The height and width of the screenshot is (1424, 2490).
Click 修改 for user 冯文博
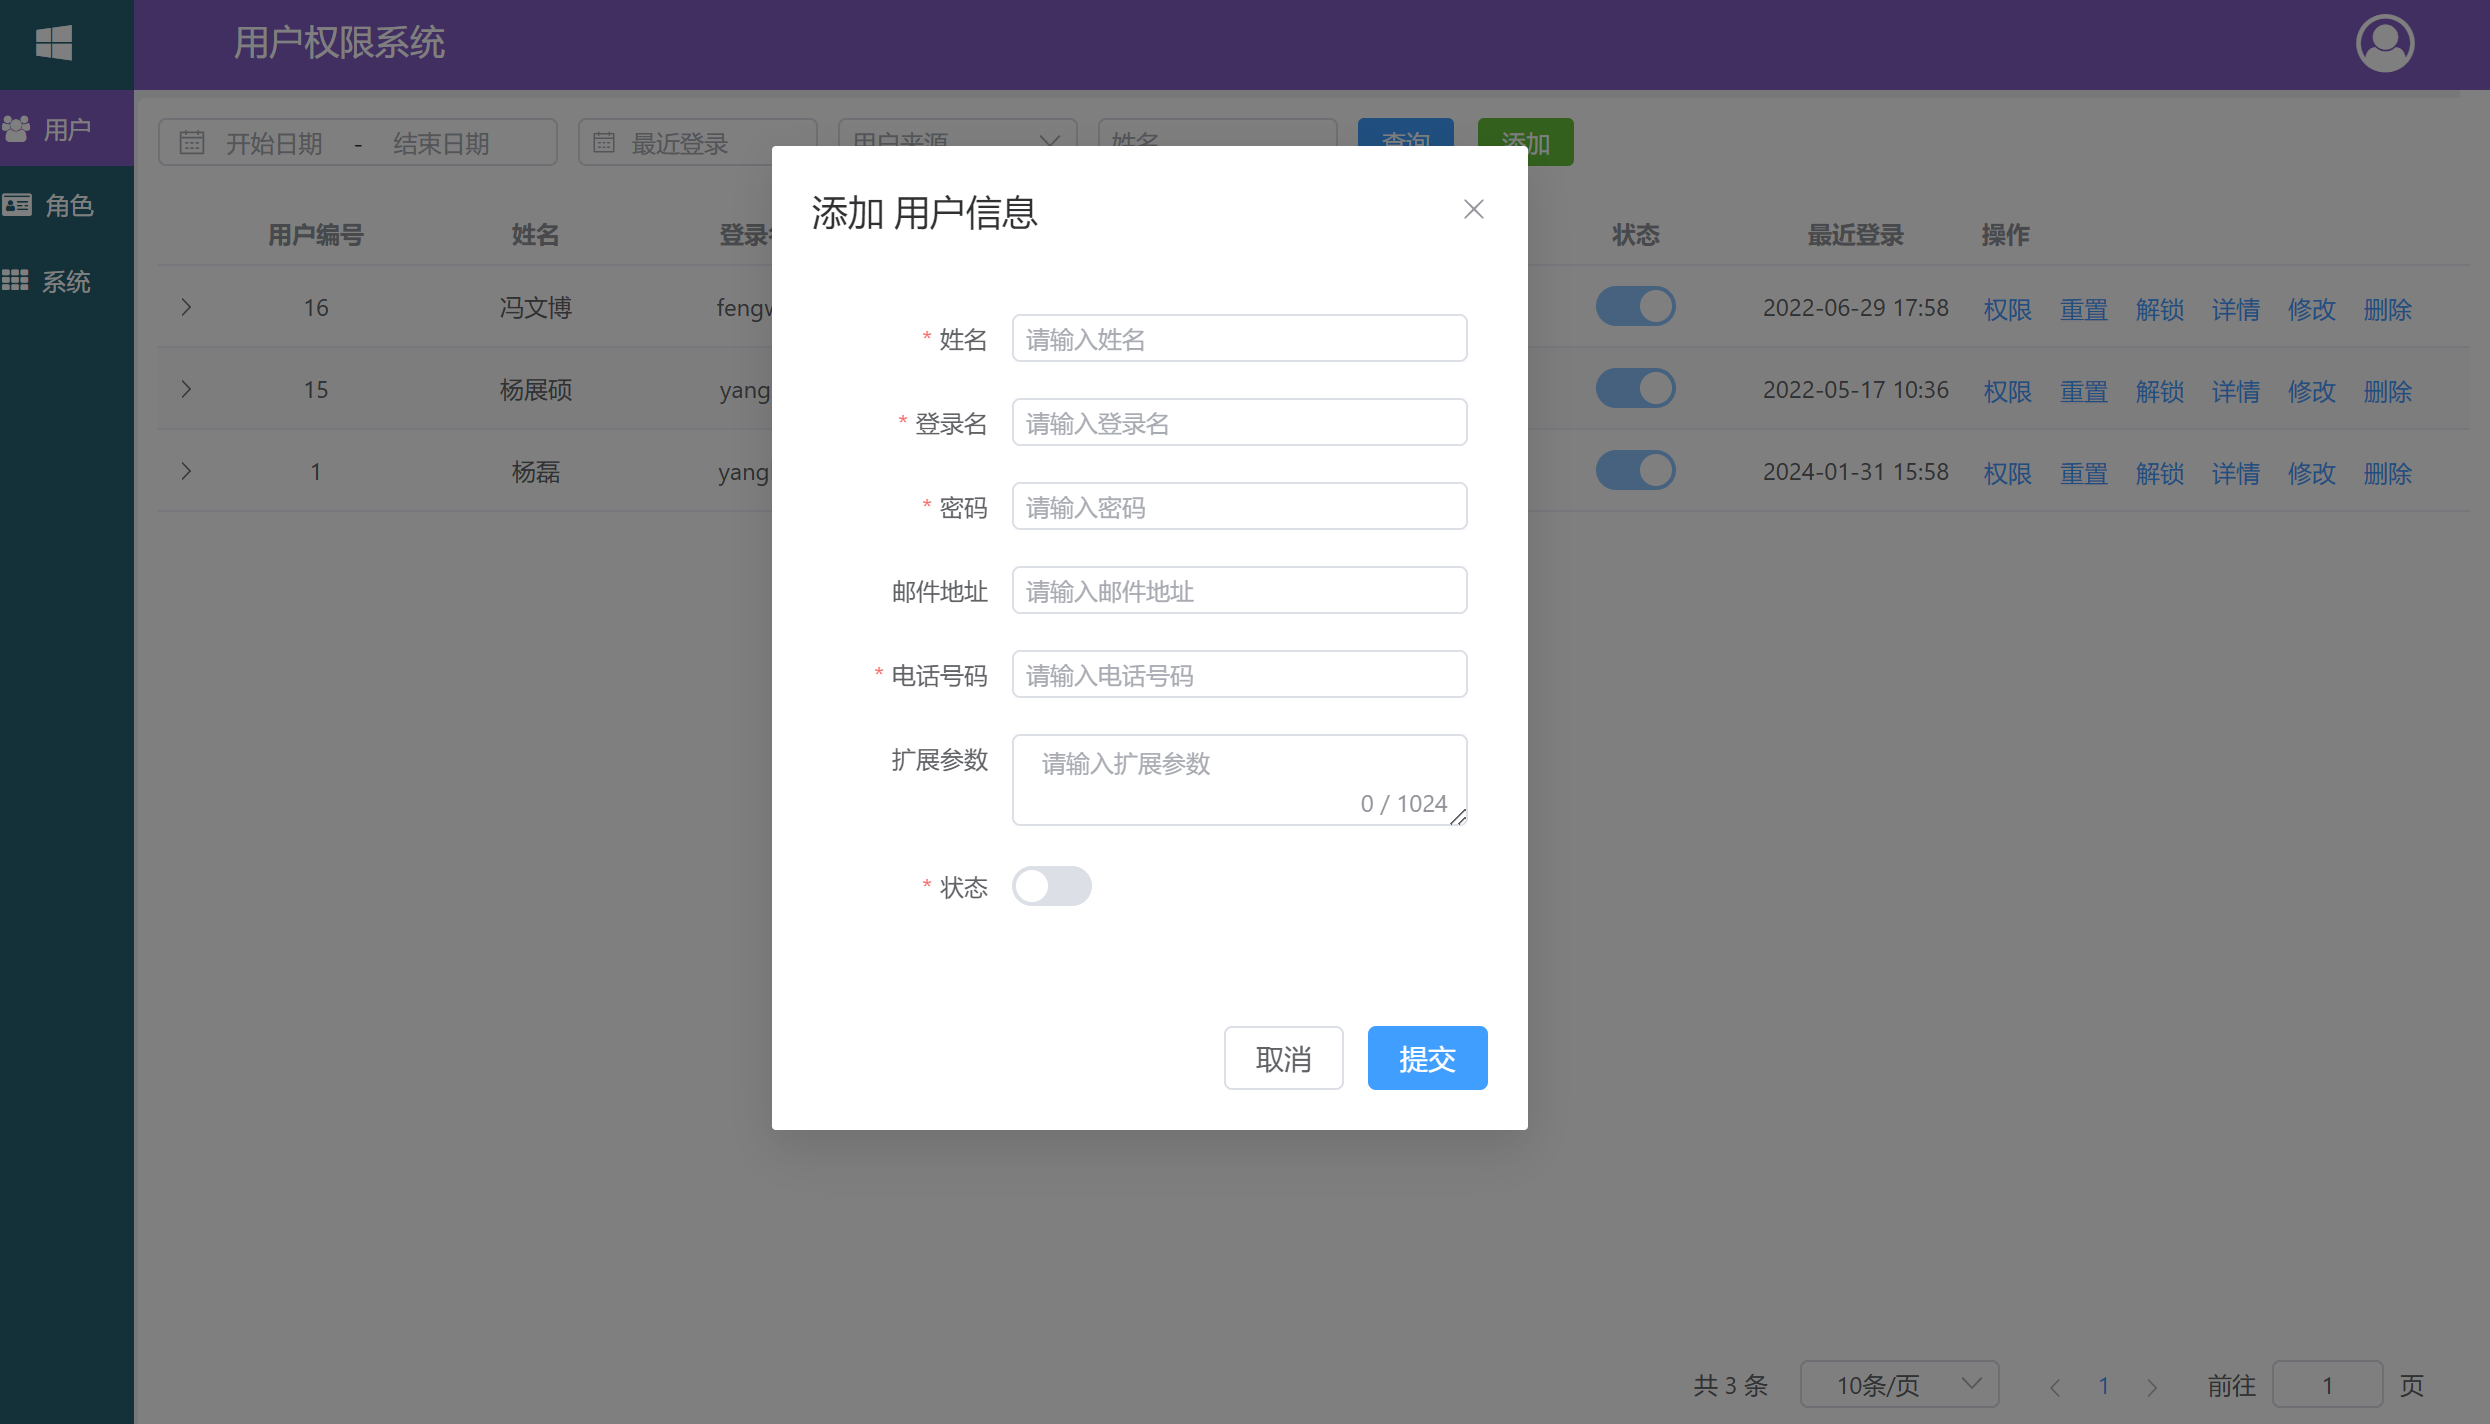[x=2311, y=309]
